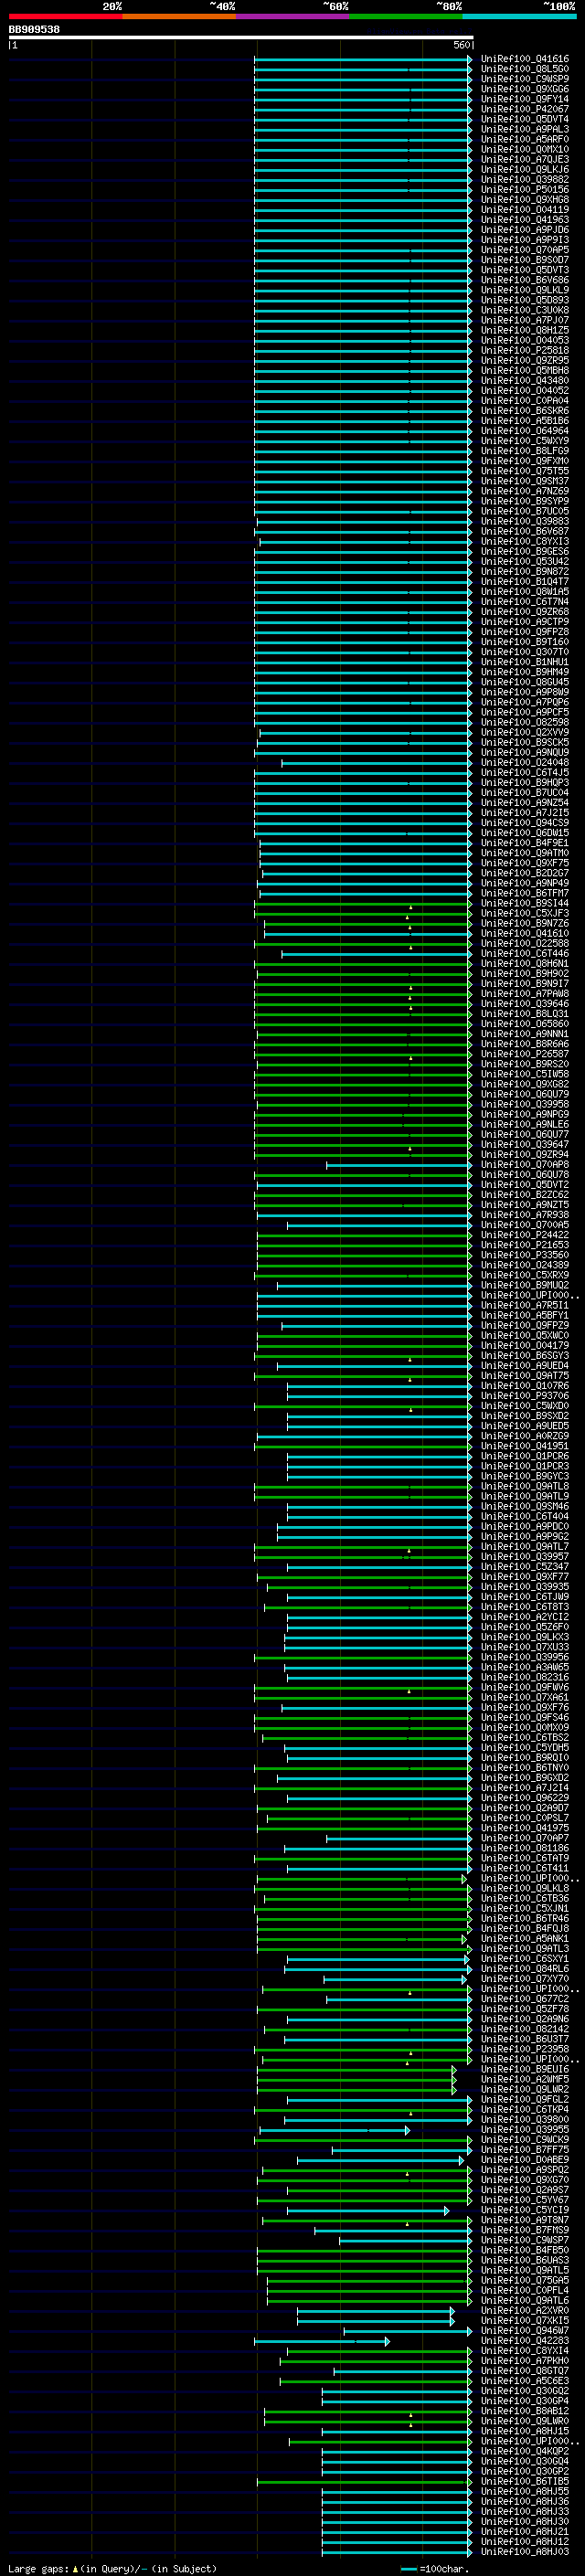Choose hit UniRef100_Q41963

coord(525,219)
